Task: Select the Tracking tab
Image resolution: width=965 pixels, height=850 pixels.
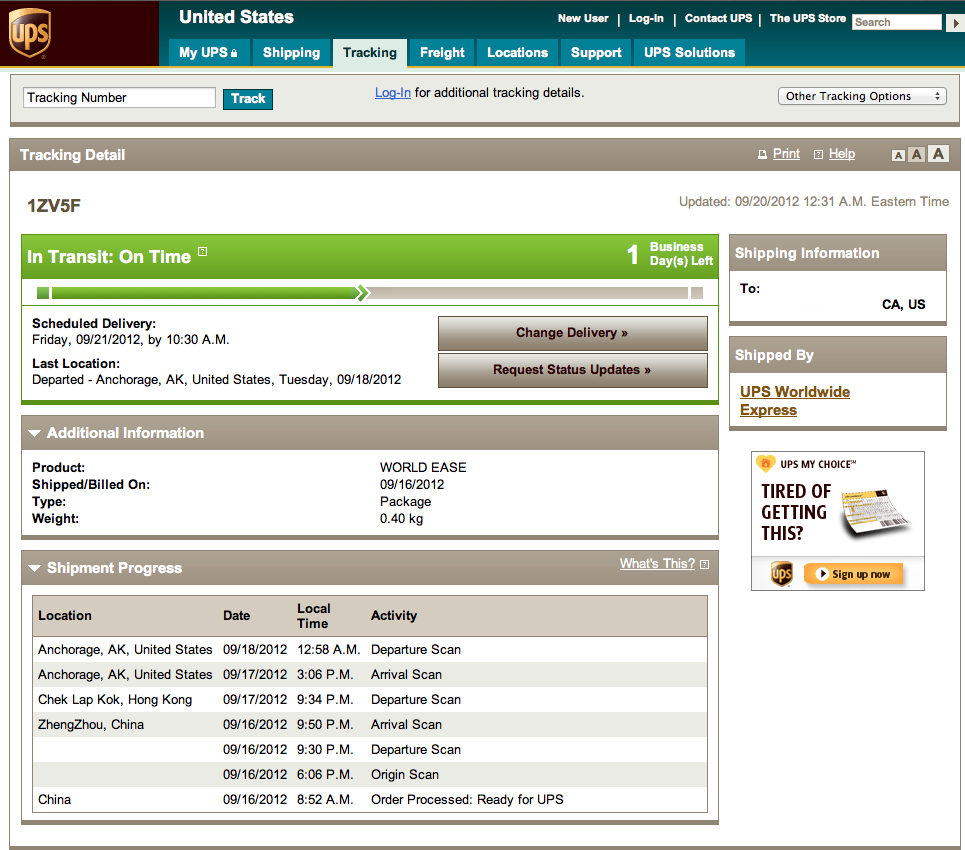Action: [370, 53]
